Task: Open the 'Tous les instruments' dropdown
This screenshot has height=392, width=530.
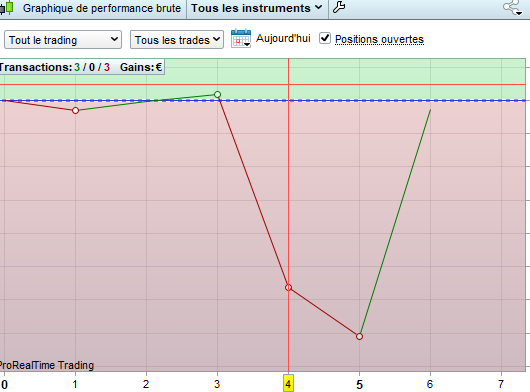Action: (257, 8)
